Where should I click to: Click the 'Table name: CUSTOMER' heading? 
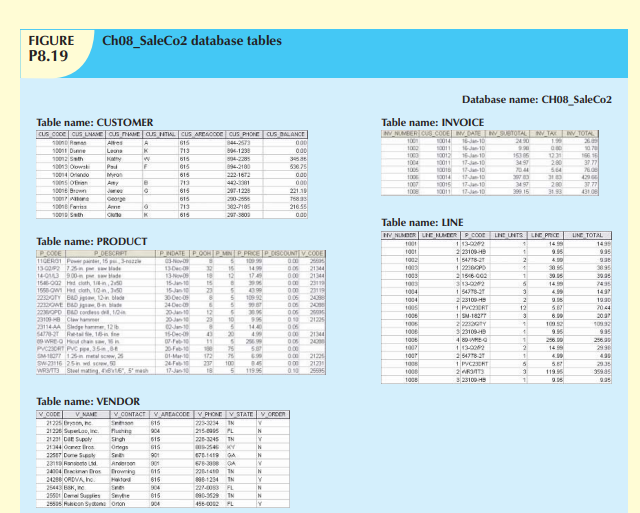point(95,121)
